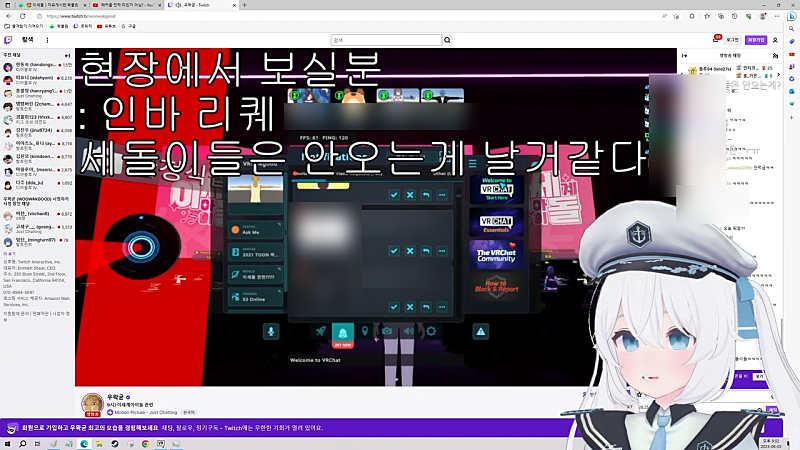Open the 우왁굳 streamer avatar below video
This screenshot has height=450, width=800.
[92, 404]
